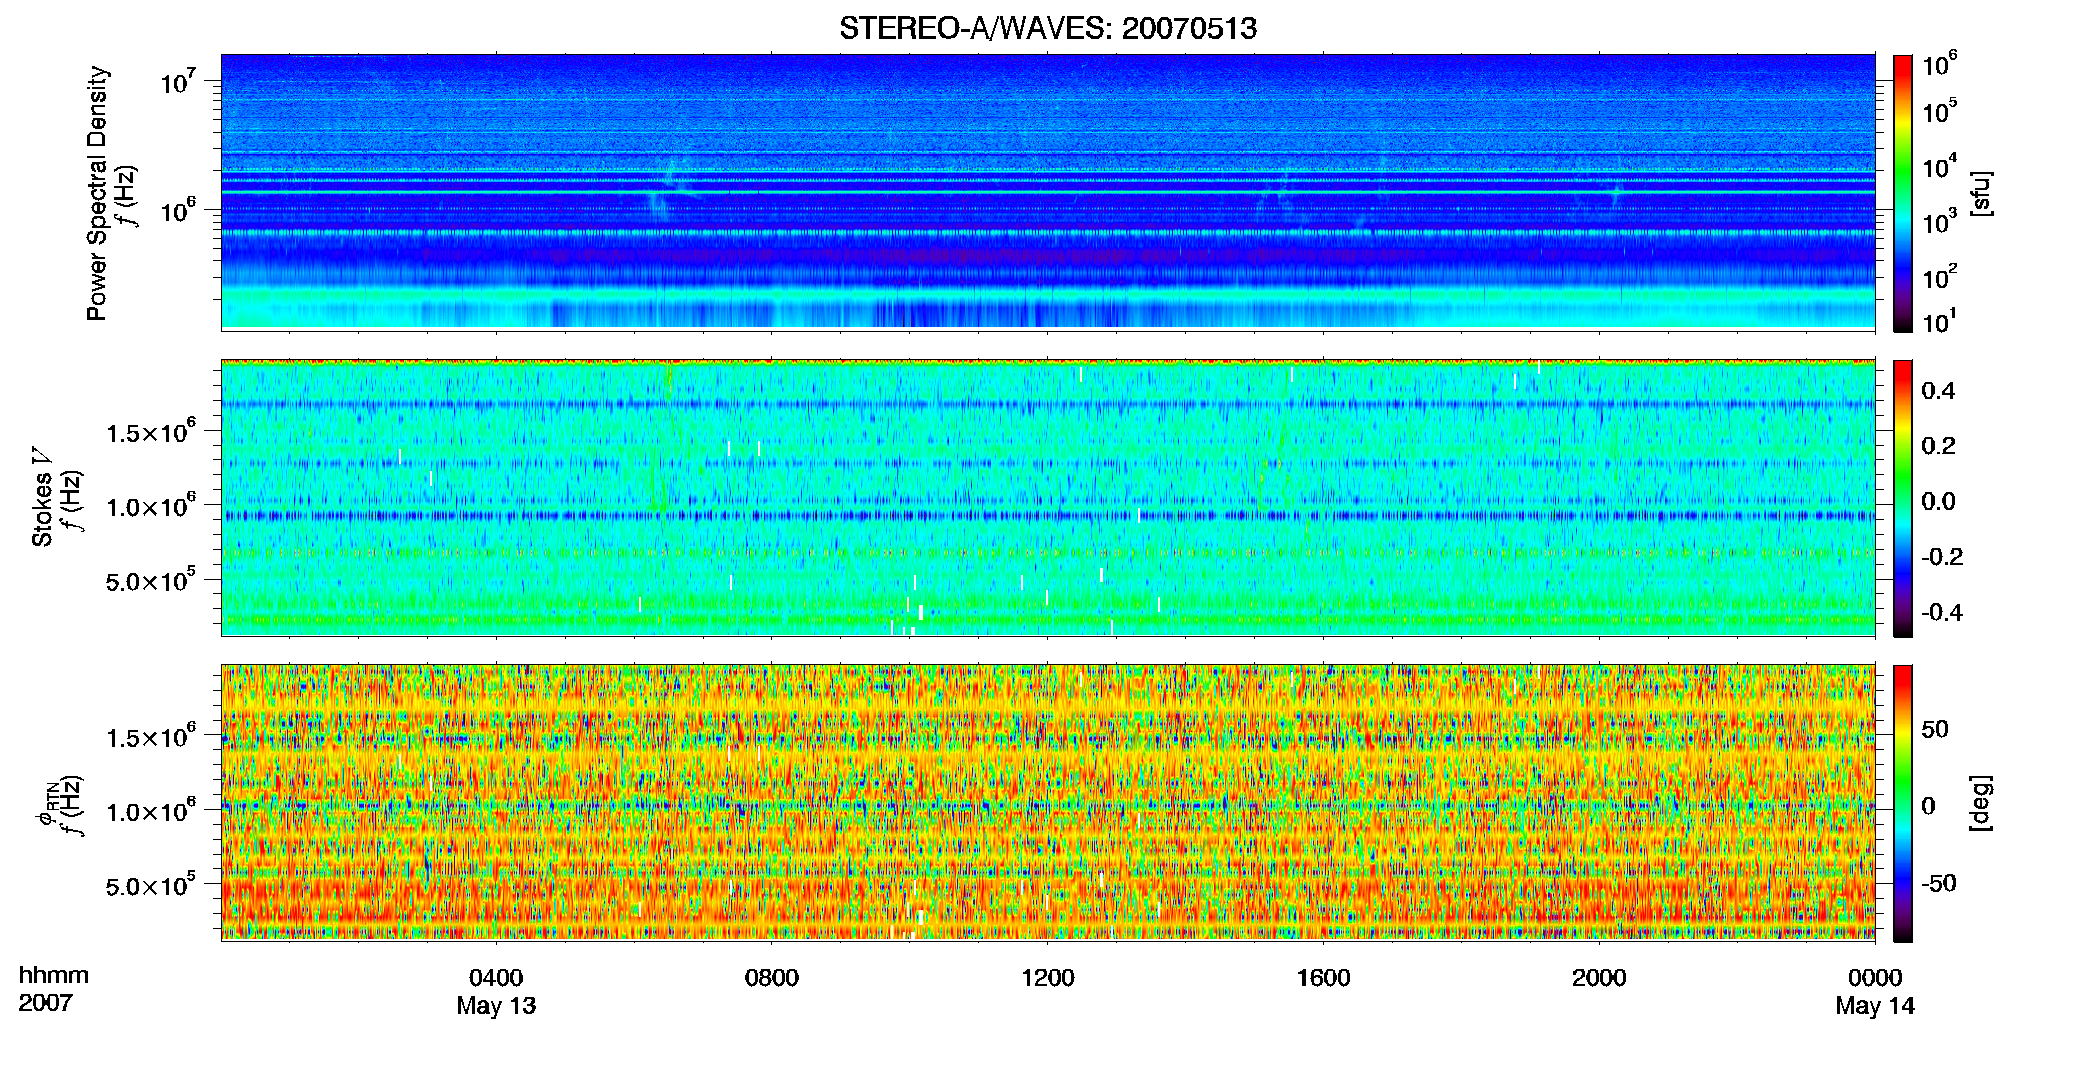Click the power spectral density spectrogram

coord(1048,193)
